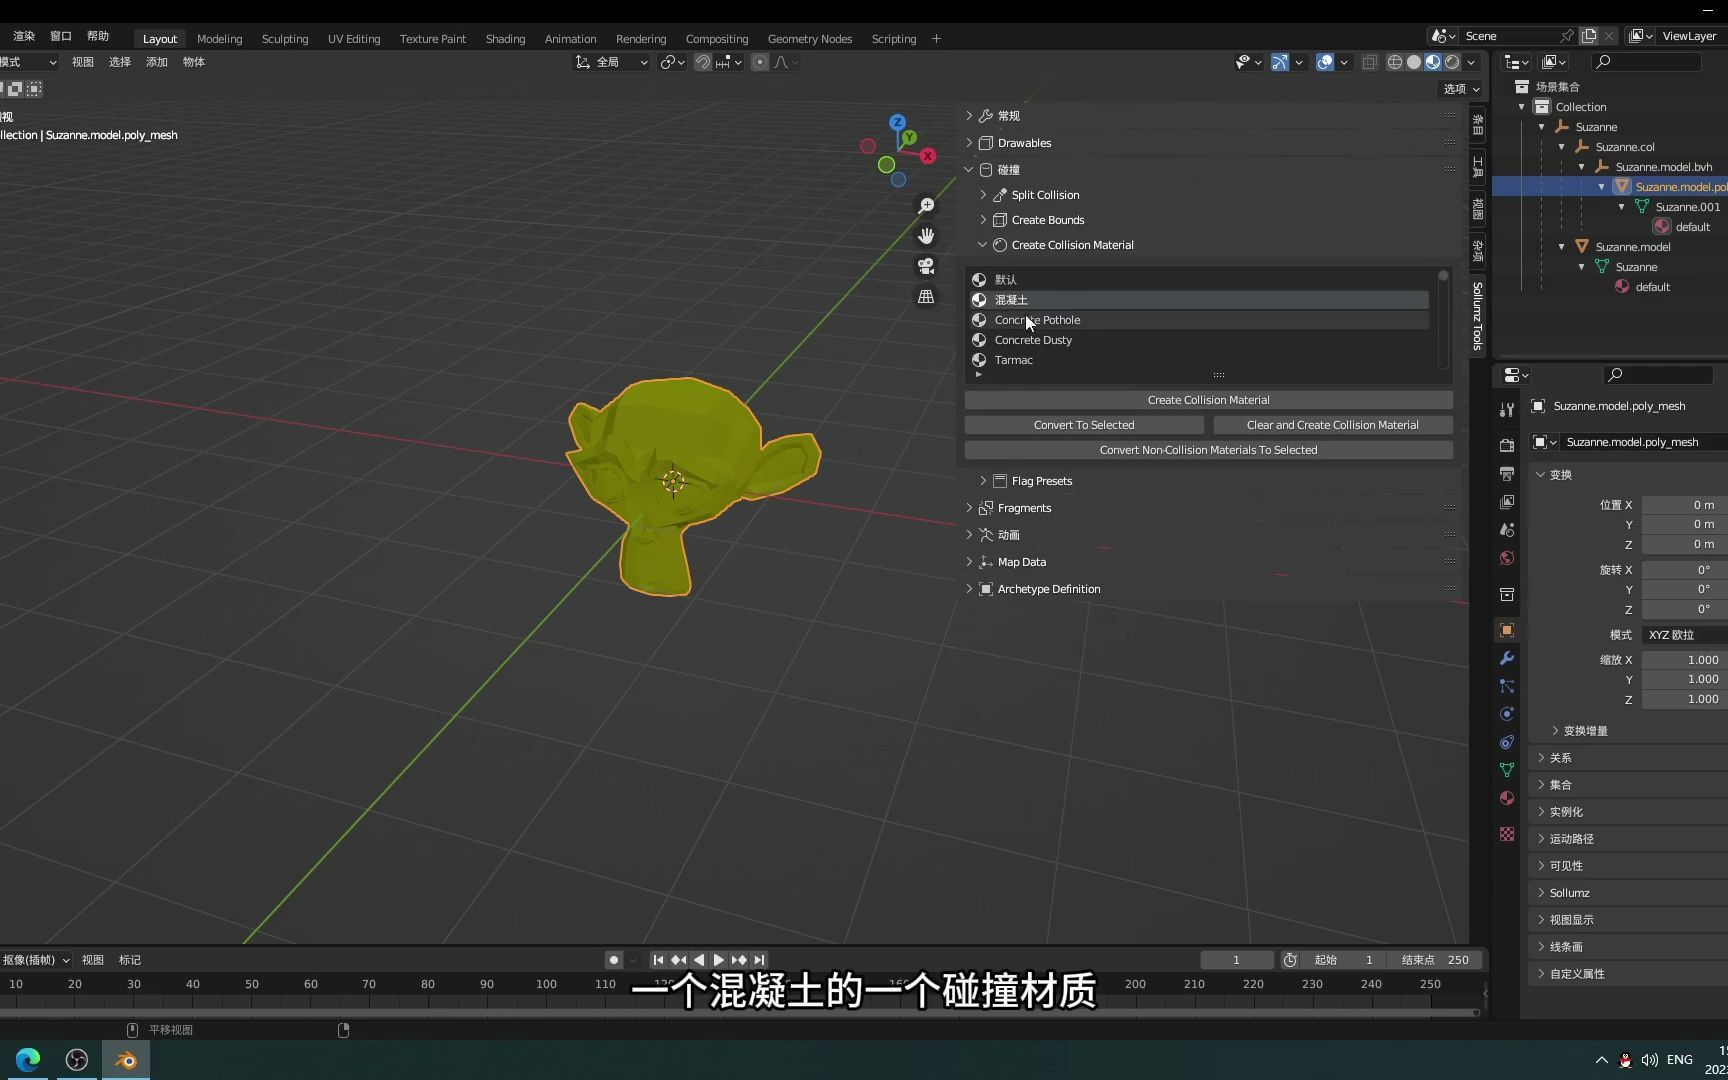Viewport: 1728px width, 1080px height.
Task: Open the Object Constraints tab icon
Action: click(1507, 743)
